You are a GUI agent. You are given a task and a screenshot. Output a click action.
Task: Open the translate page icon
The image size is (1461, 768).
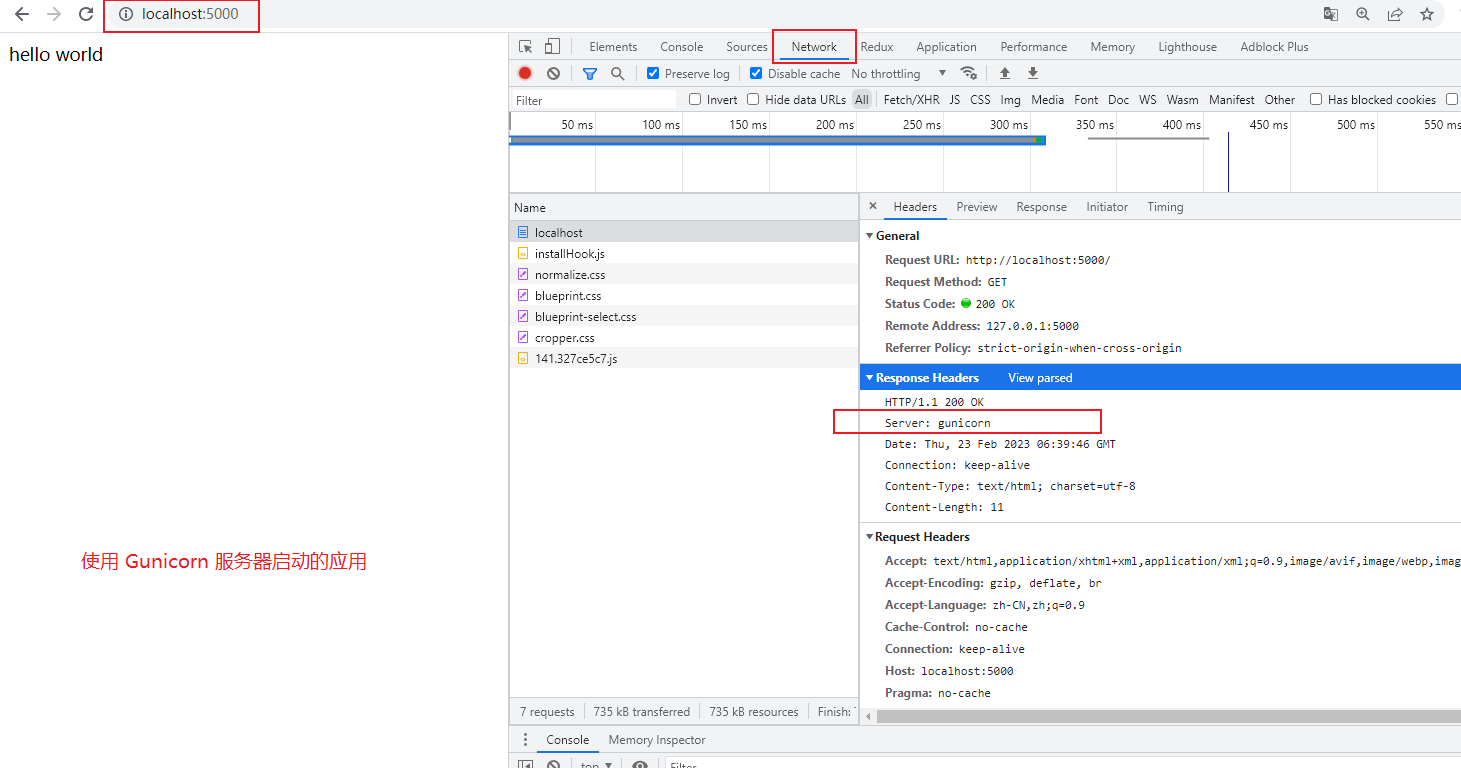coord(1331,14)
